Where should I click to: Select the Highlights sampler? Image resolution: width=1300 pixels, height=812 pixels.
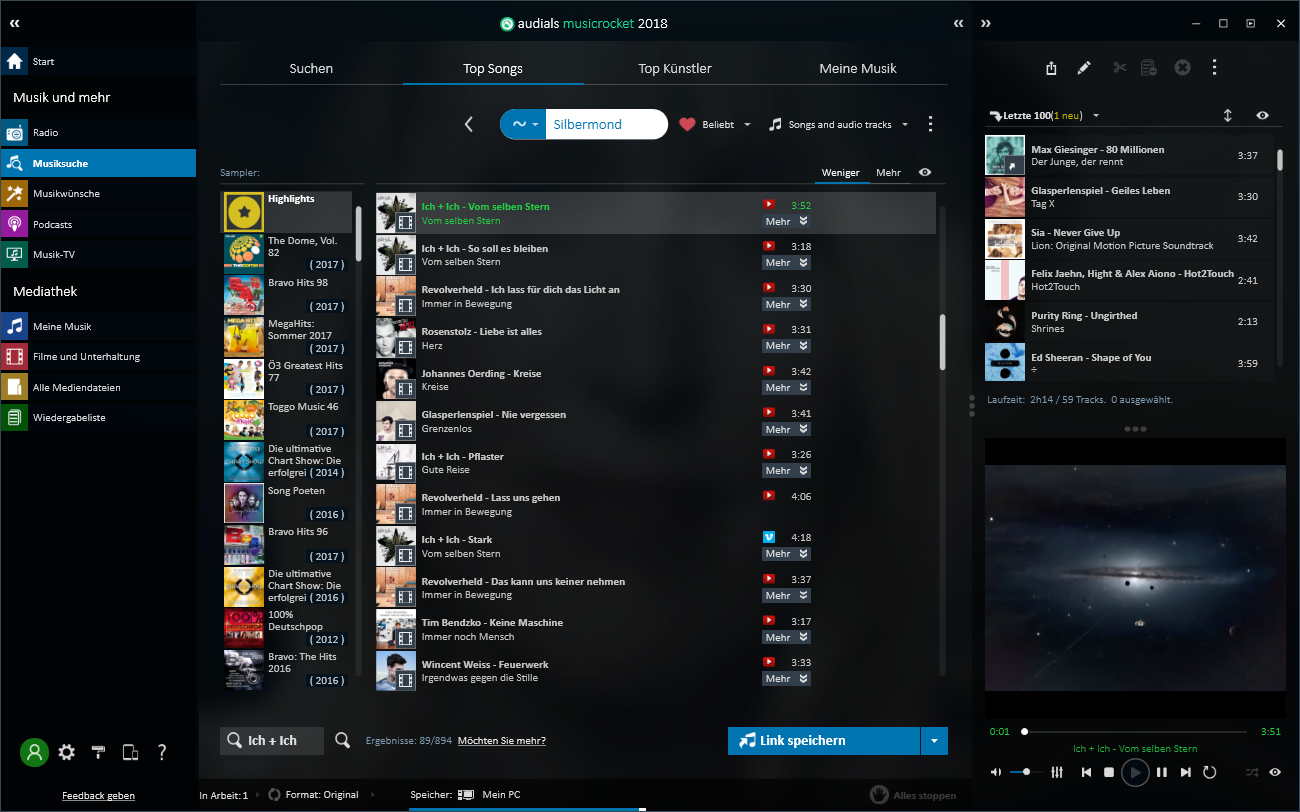[x=288, y=211]
